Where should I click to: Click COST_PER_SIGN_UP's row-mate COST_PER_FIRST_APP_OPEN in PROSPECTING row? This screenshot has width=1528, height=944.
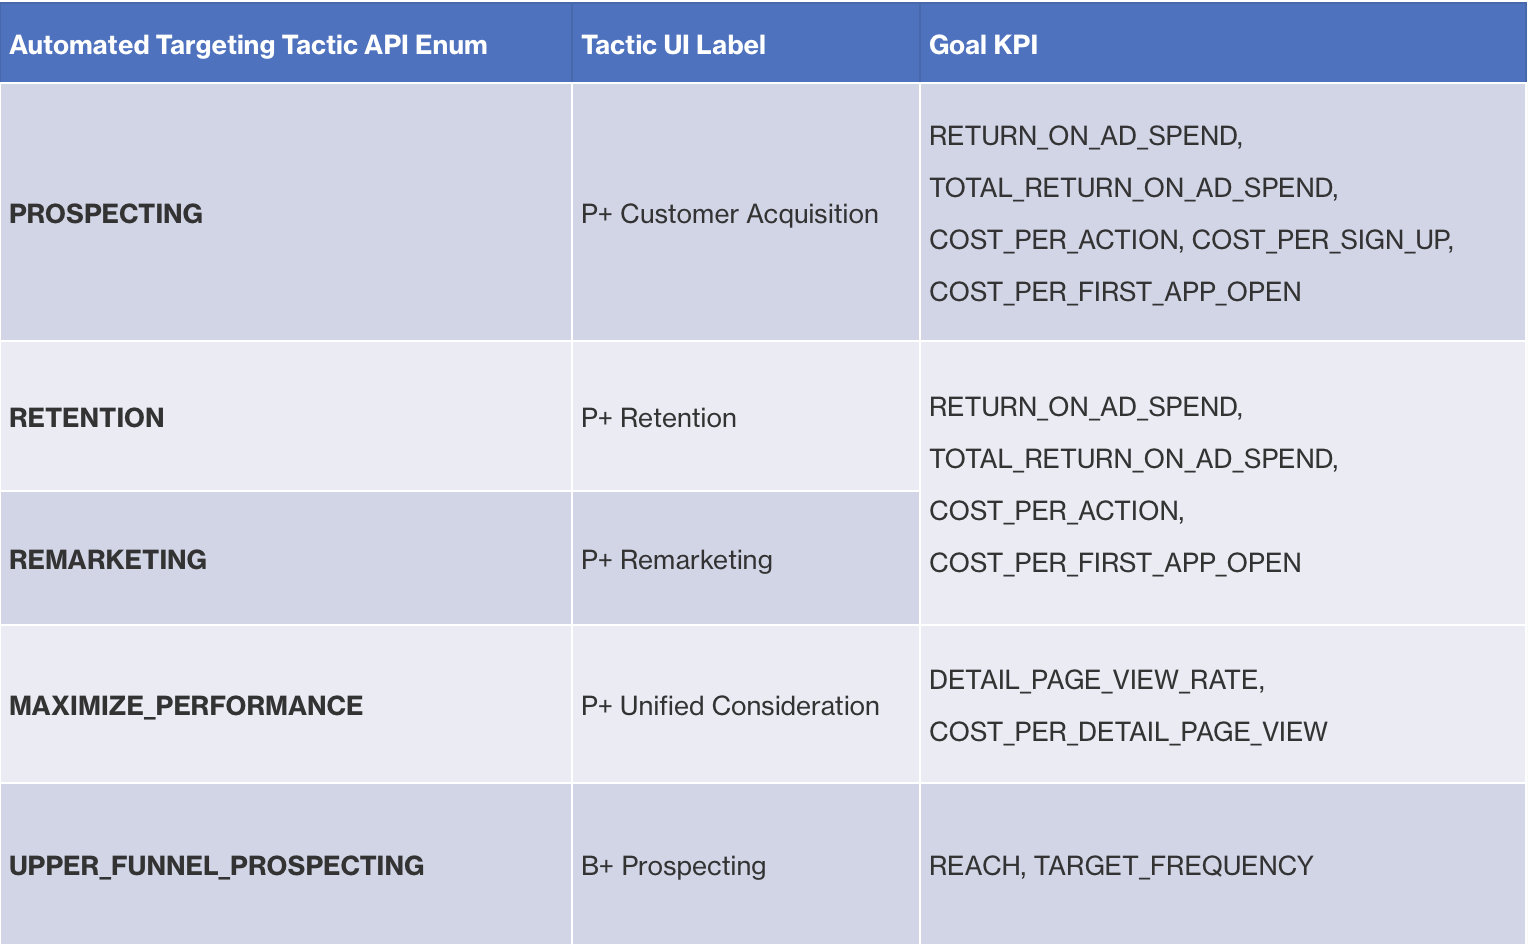pyautogui.click(x=1114, y=292)
